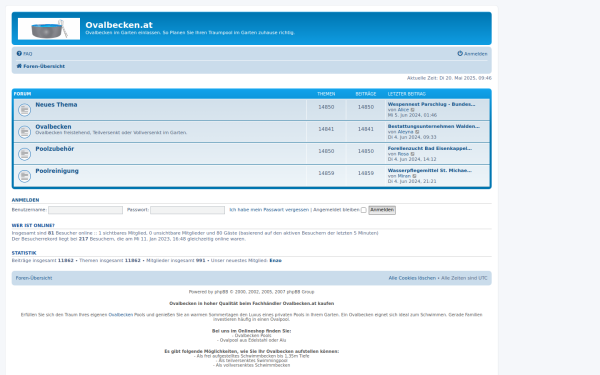
Task: Open user profile Miran
Action: click(404, 176)
